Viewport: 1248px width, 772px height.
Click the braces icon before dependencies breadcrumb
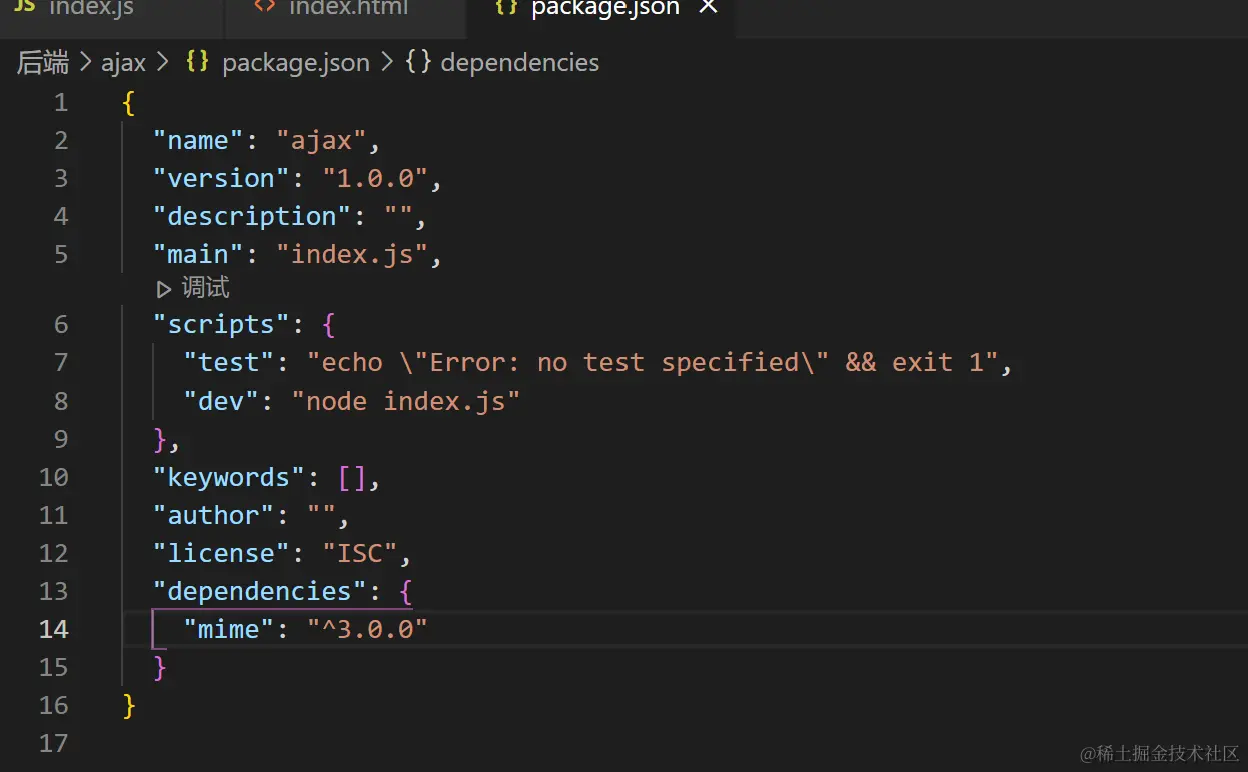pyautogui.click(x=418, y=62)
